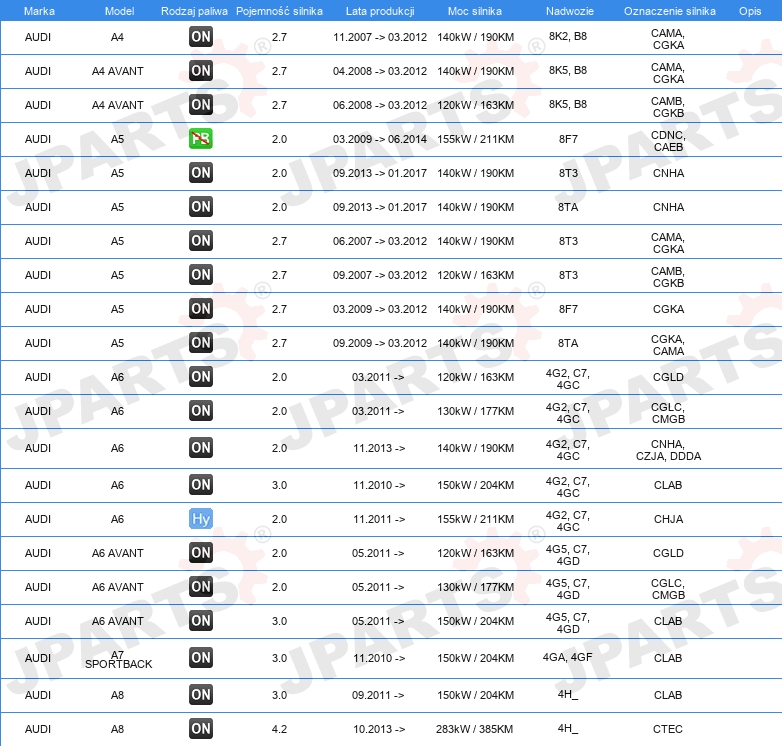Click the Pojemność silnika column header

279,11
